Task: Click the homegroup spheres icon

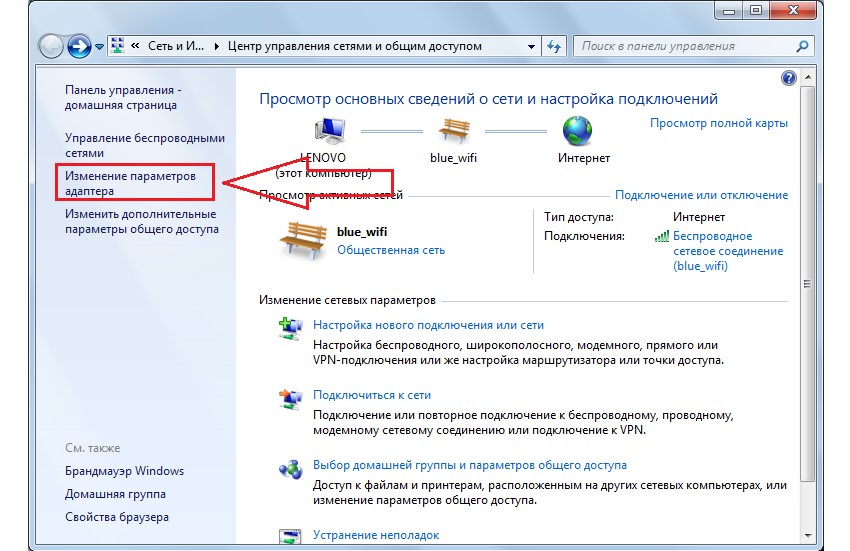Action: pyautogui.click(x=291, y=469)
